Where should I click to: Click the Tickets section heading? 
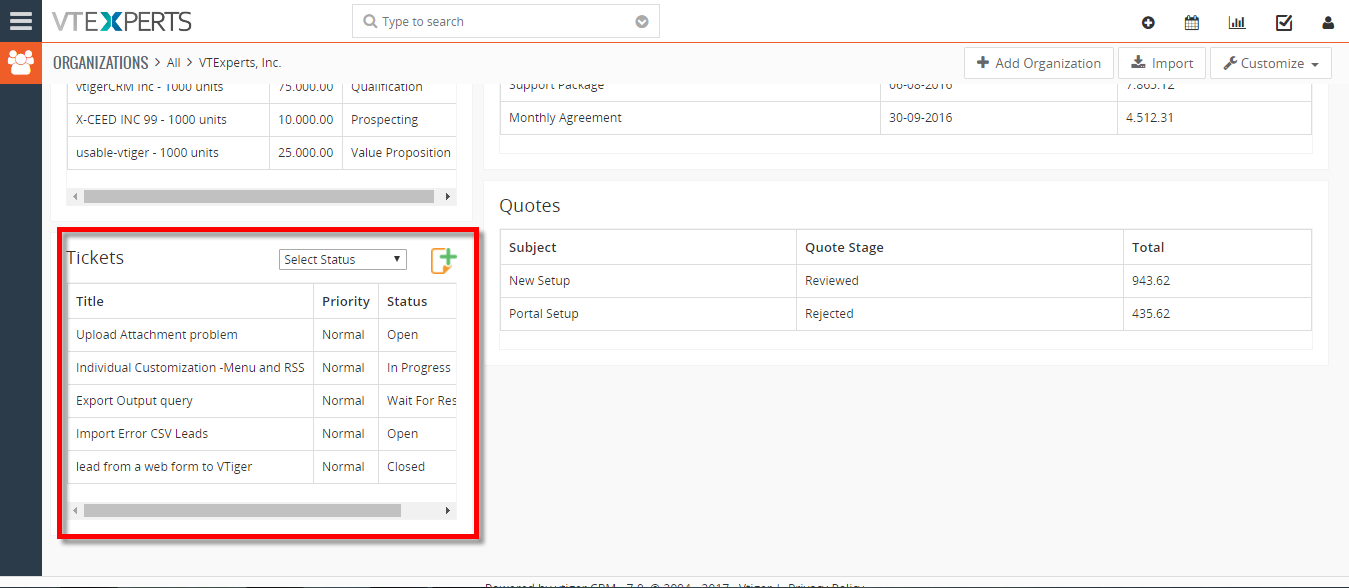95,258
